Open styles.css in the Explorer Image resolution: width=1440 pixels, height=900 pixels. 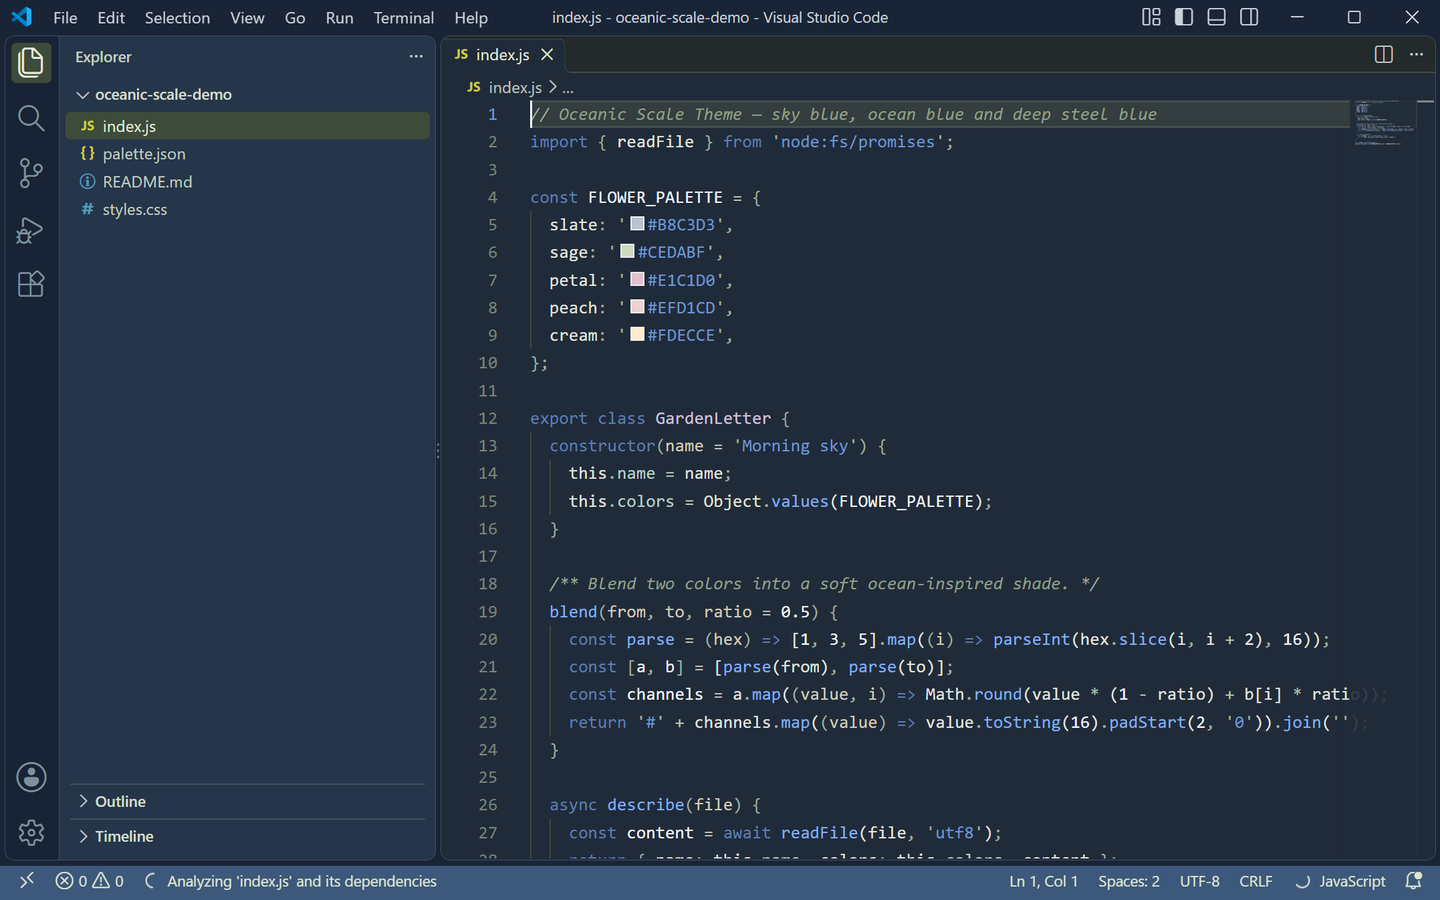[x=248, y=209]
